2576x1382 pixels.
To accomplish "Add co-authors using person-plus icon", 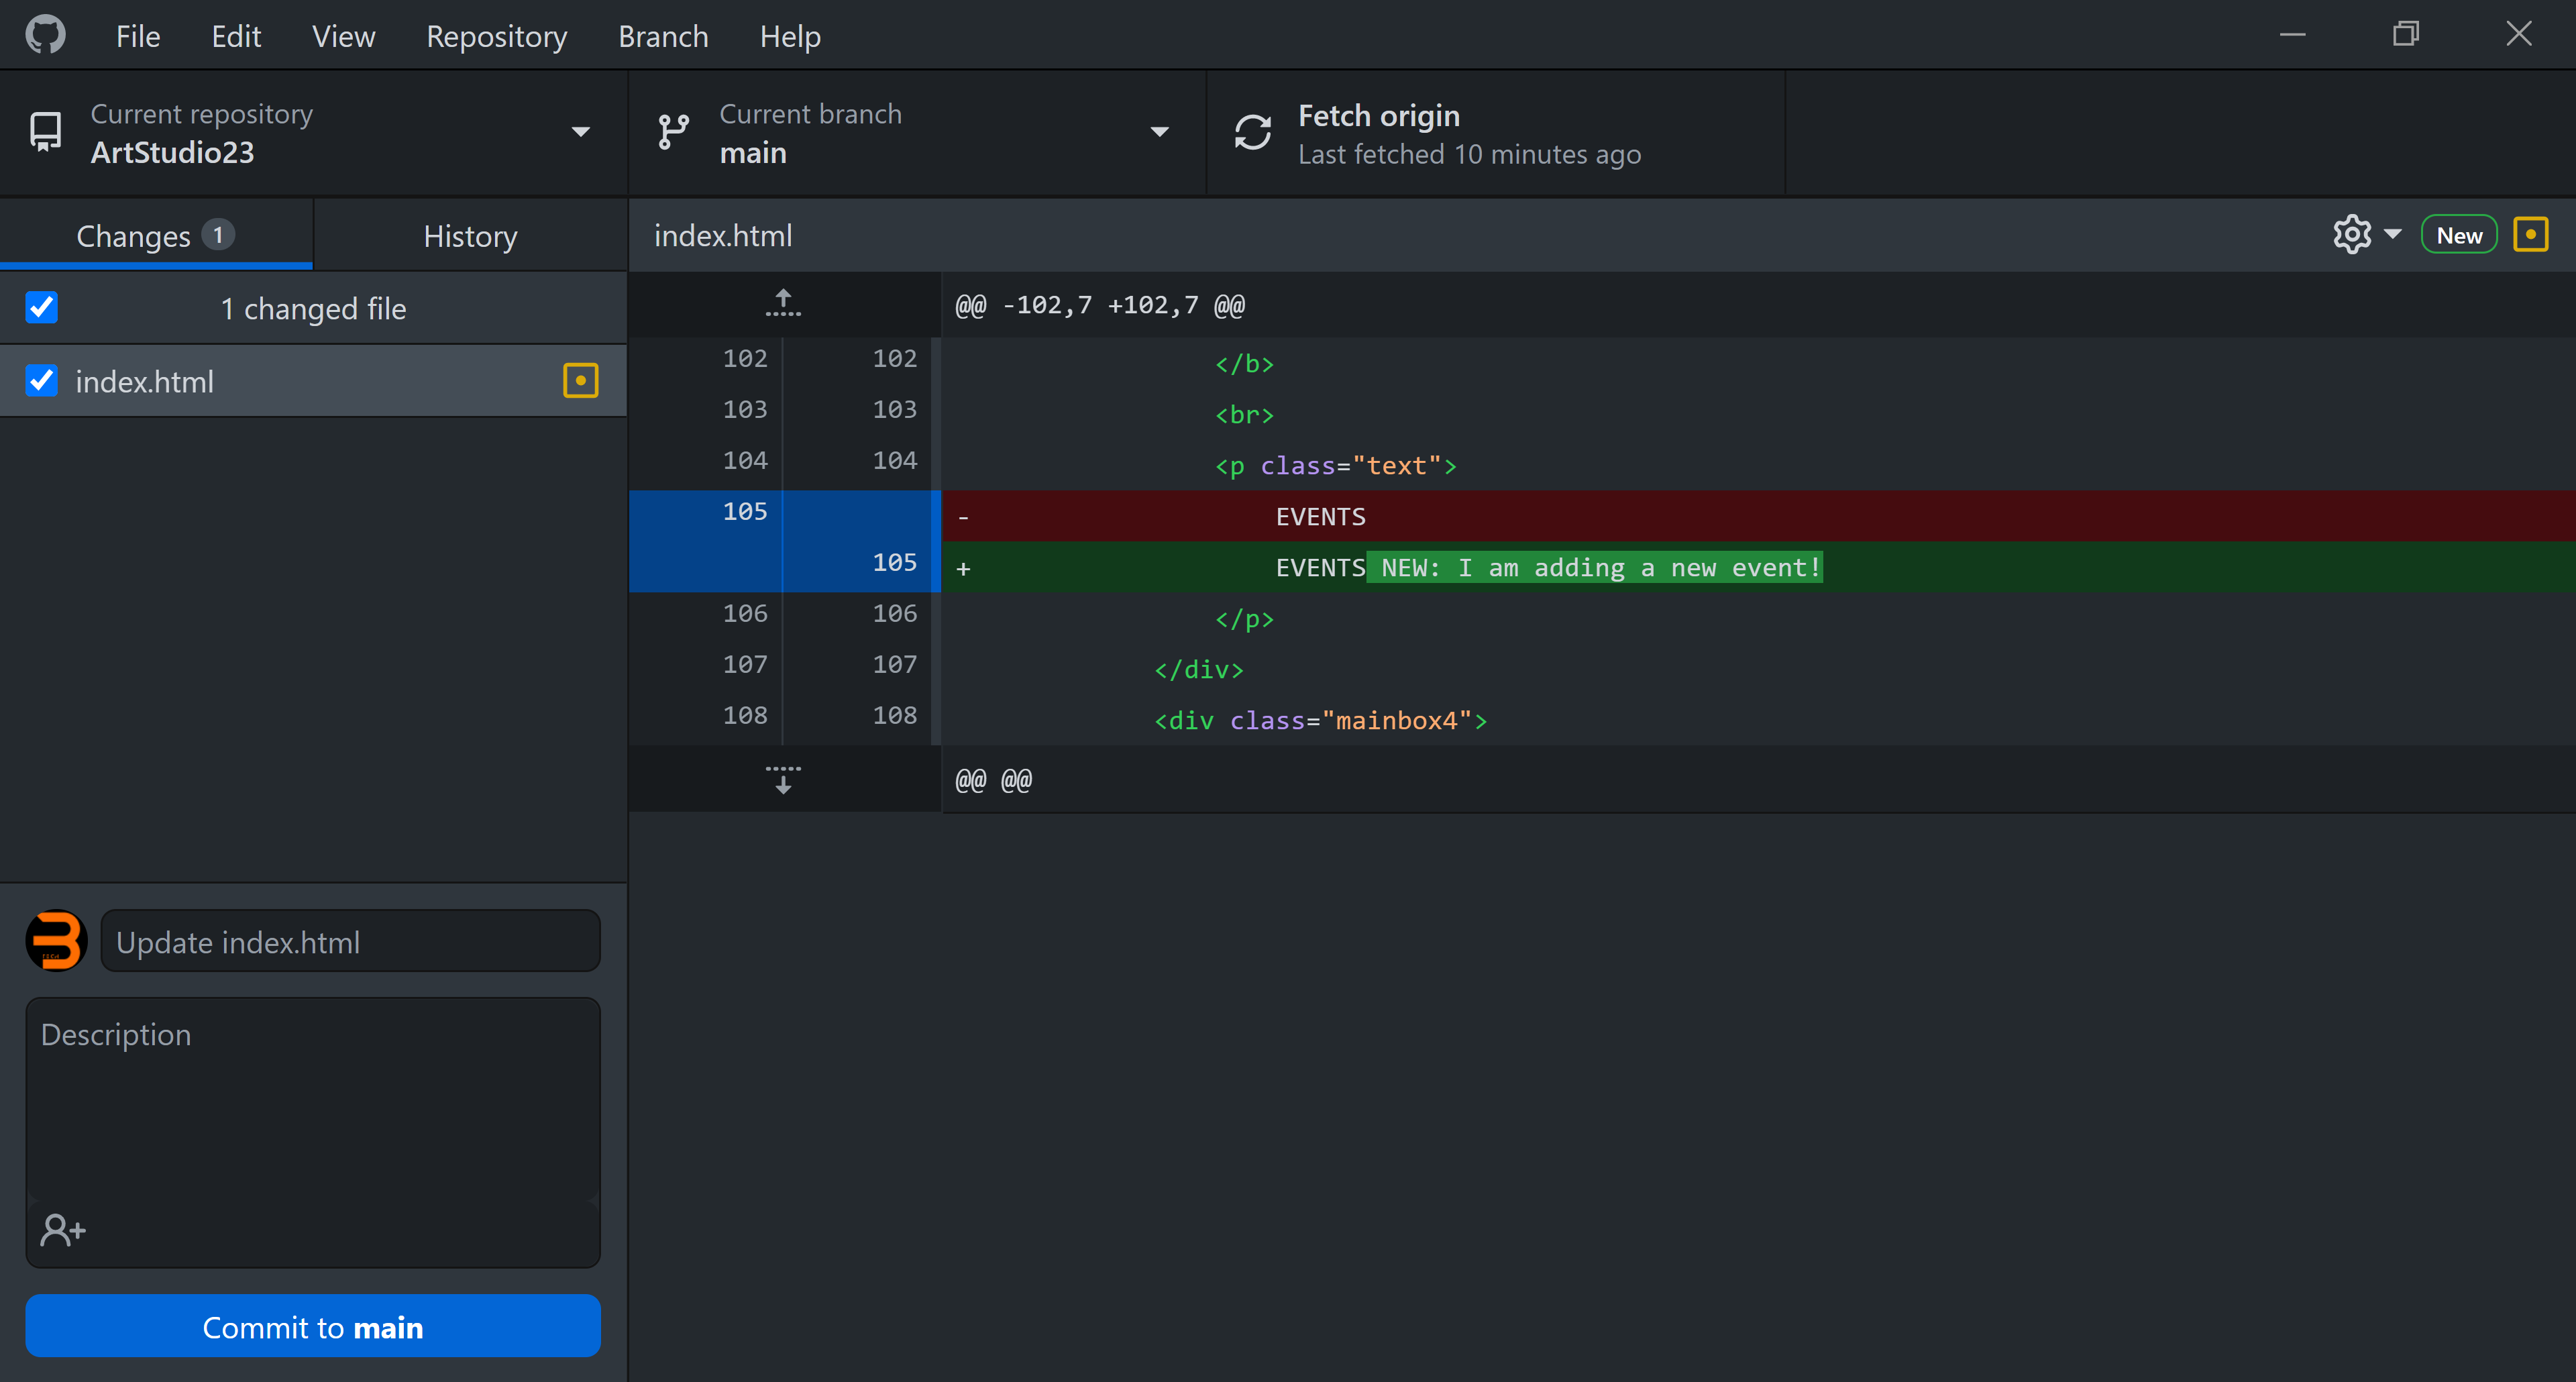I will [63, 1230].
